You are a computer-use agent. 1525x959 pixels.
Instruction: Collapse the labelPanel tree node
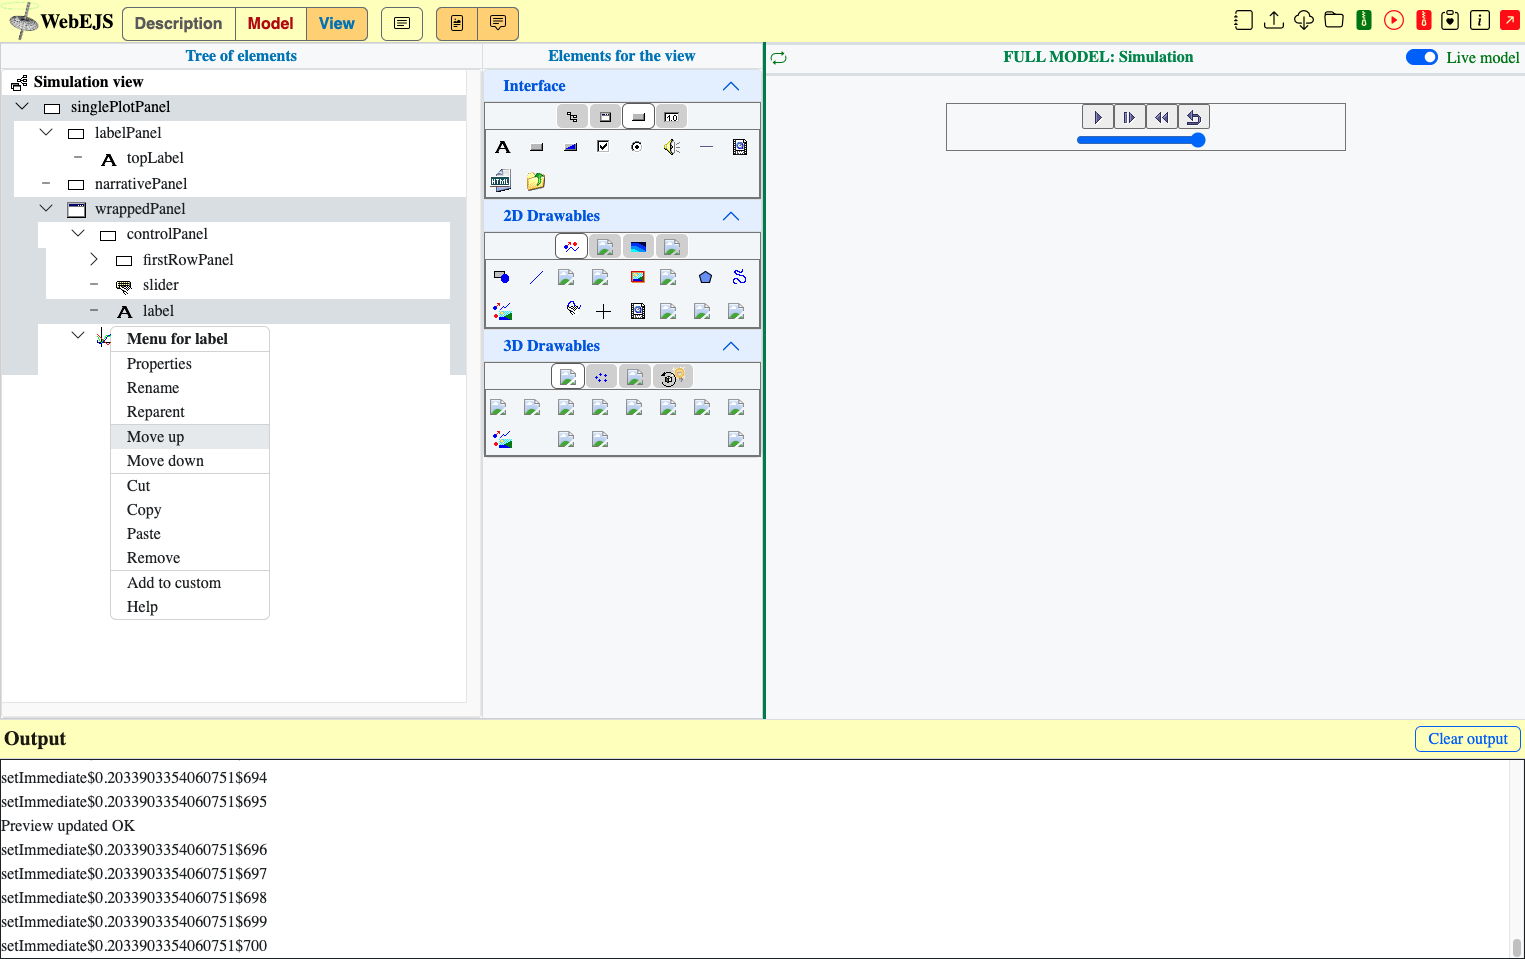(46, 132)
